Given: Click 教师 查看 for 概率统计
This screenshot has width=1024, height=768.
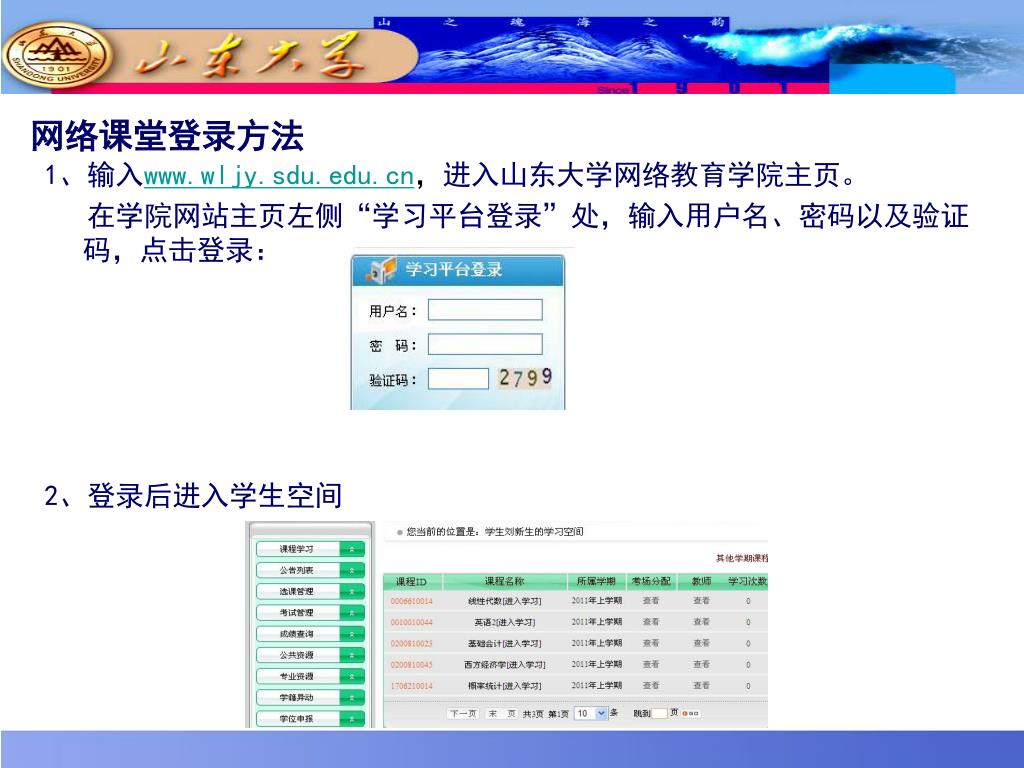Looking at the screenshot, I should click(701, 685).
